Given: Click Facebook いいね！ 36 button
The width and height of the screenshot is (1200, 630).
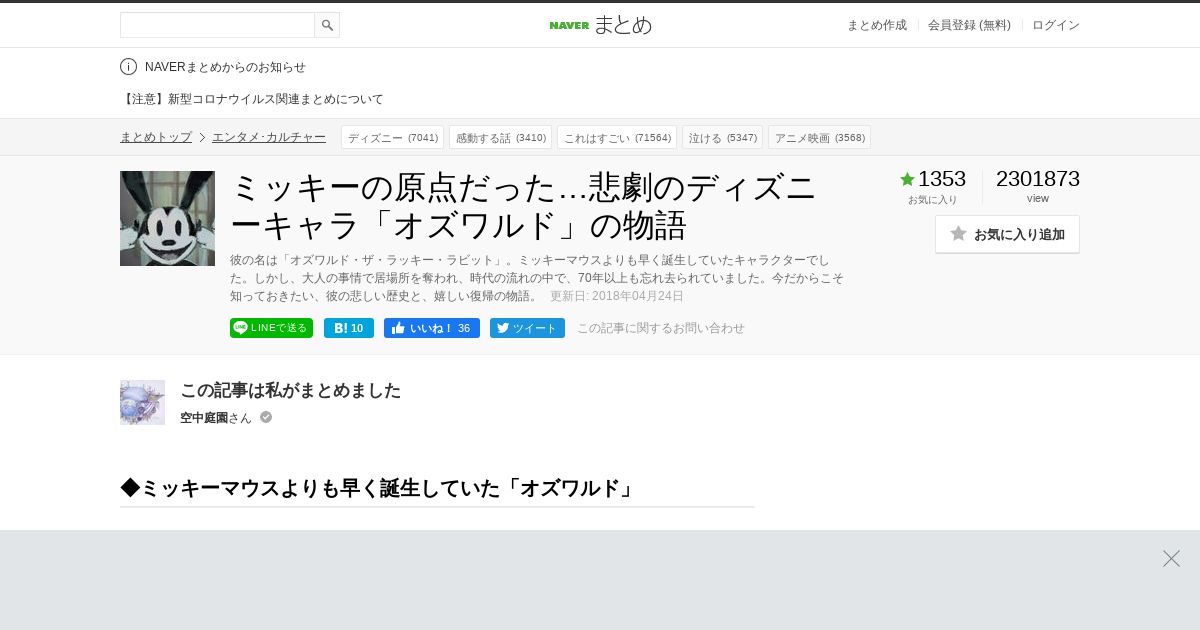Looking at the screenshot, I should (432, 328).
